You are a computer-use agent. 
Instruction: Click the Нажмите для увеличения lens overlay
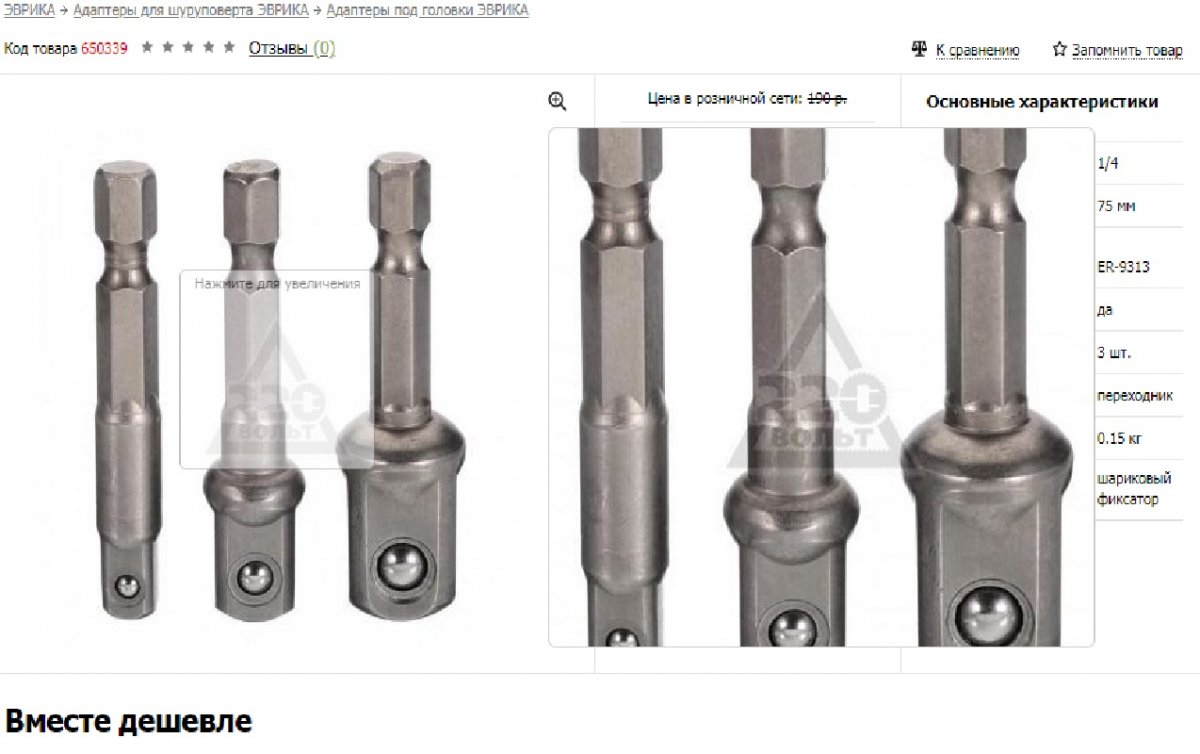click(x=277, y=369)
